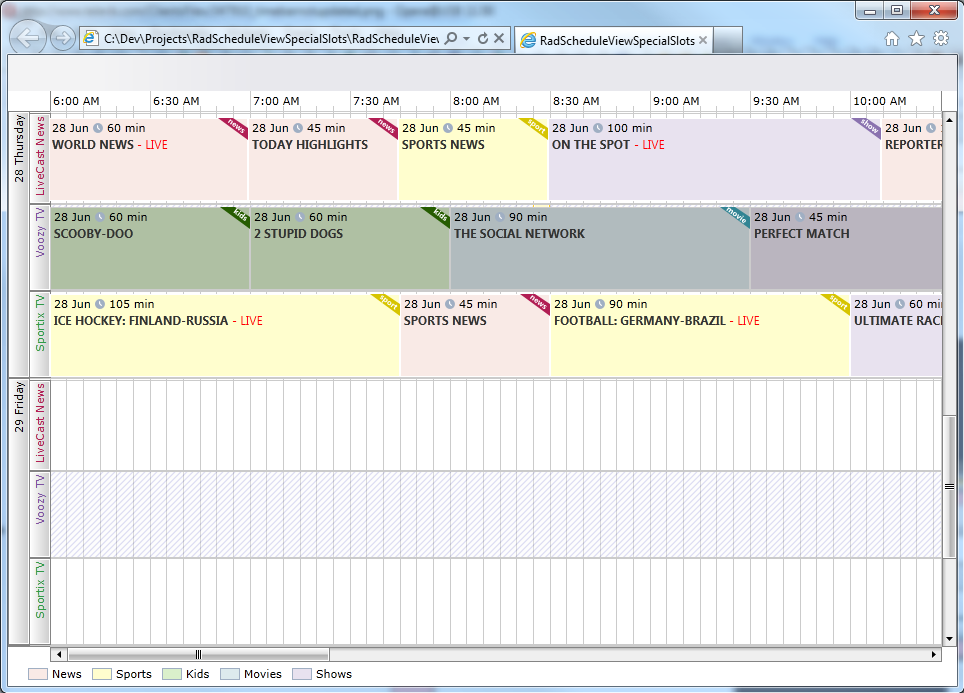Click the page icon beside the file path
This screenshot has width=964, height=693.
[x=91, y=38]
